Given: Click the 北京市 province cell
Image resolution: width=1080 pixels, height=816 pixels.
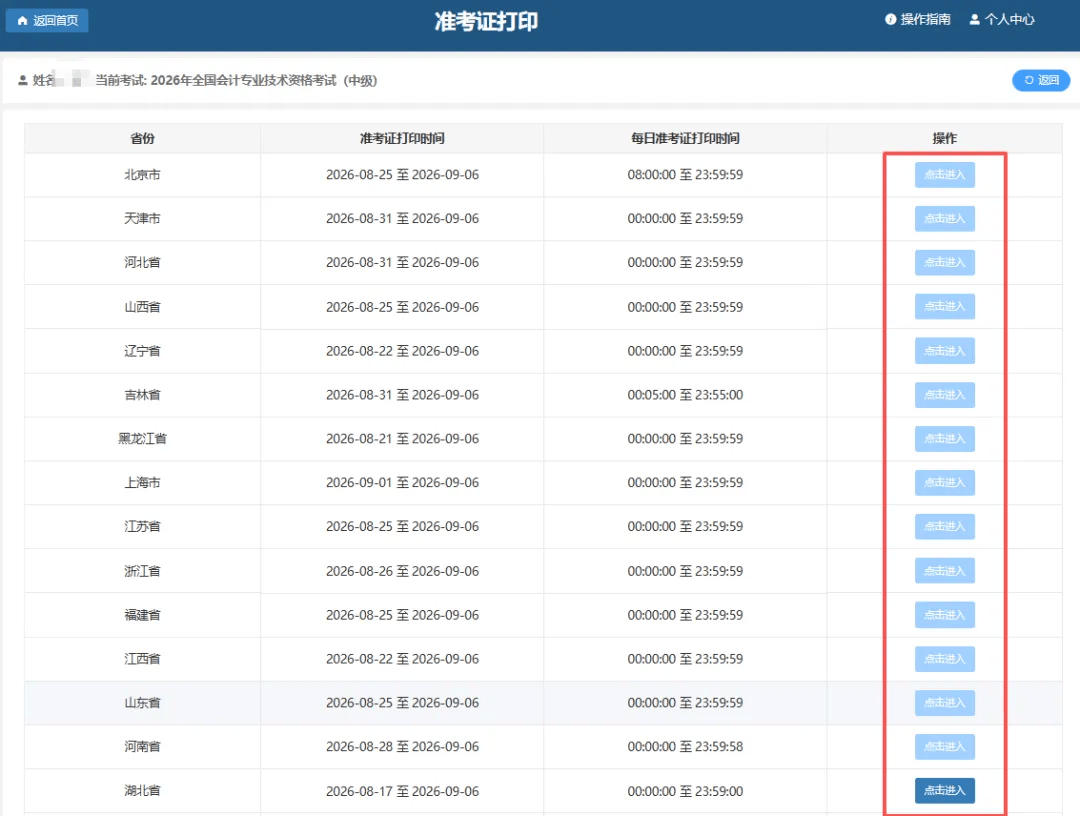Looking at the screenshot, I should (x=143, y=175).
